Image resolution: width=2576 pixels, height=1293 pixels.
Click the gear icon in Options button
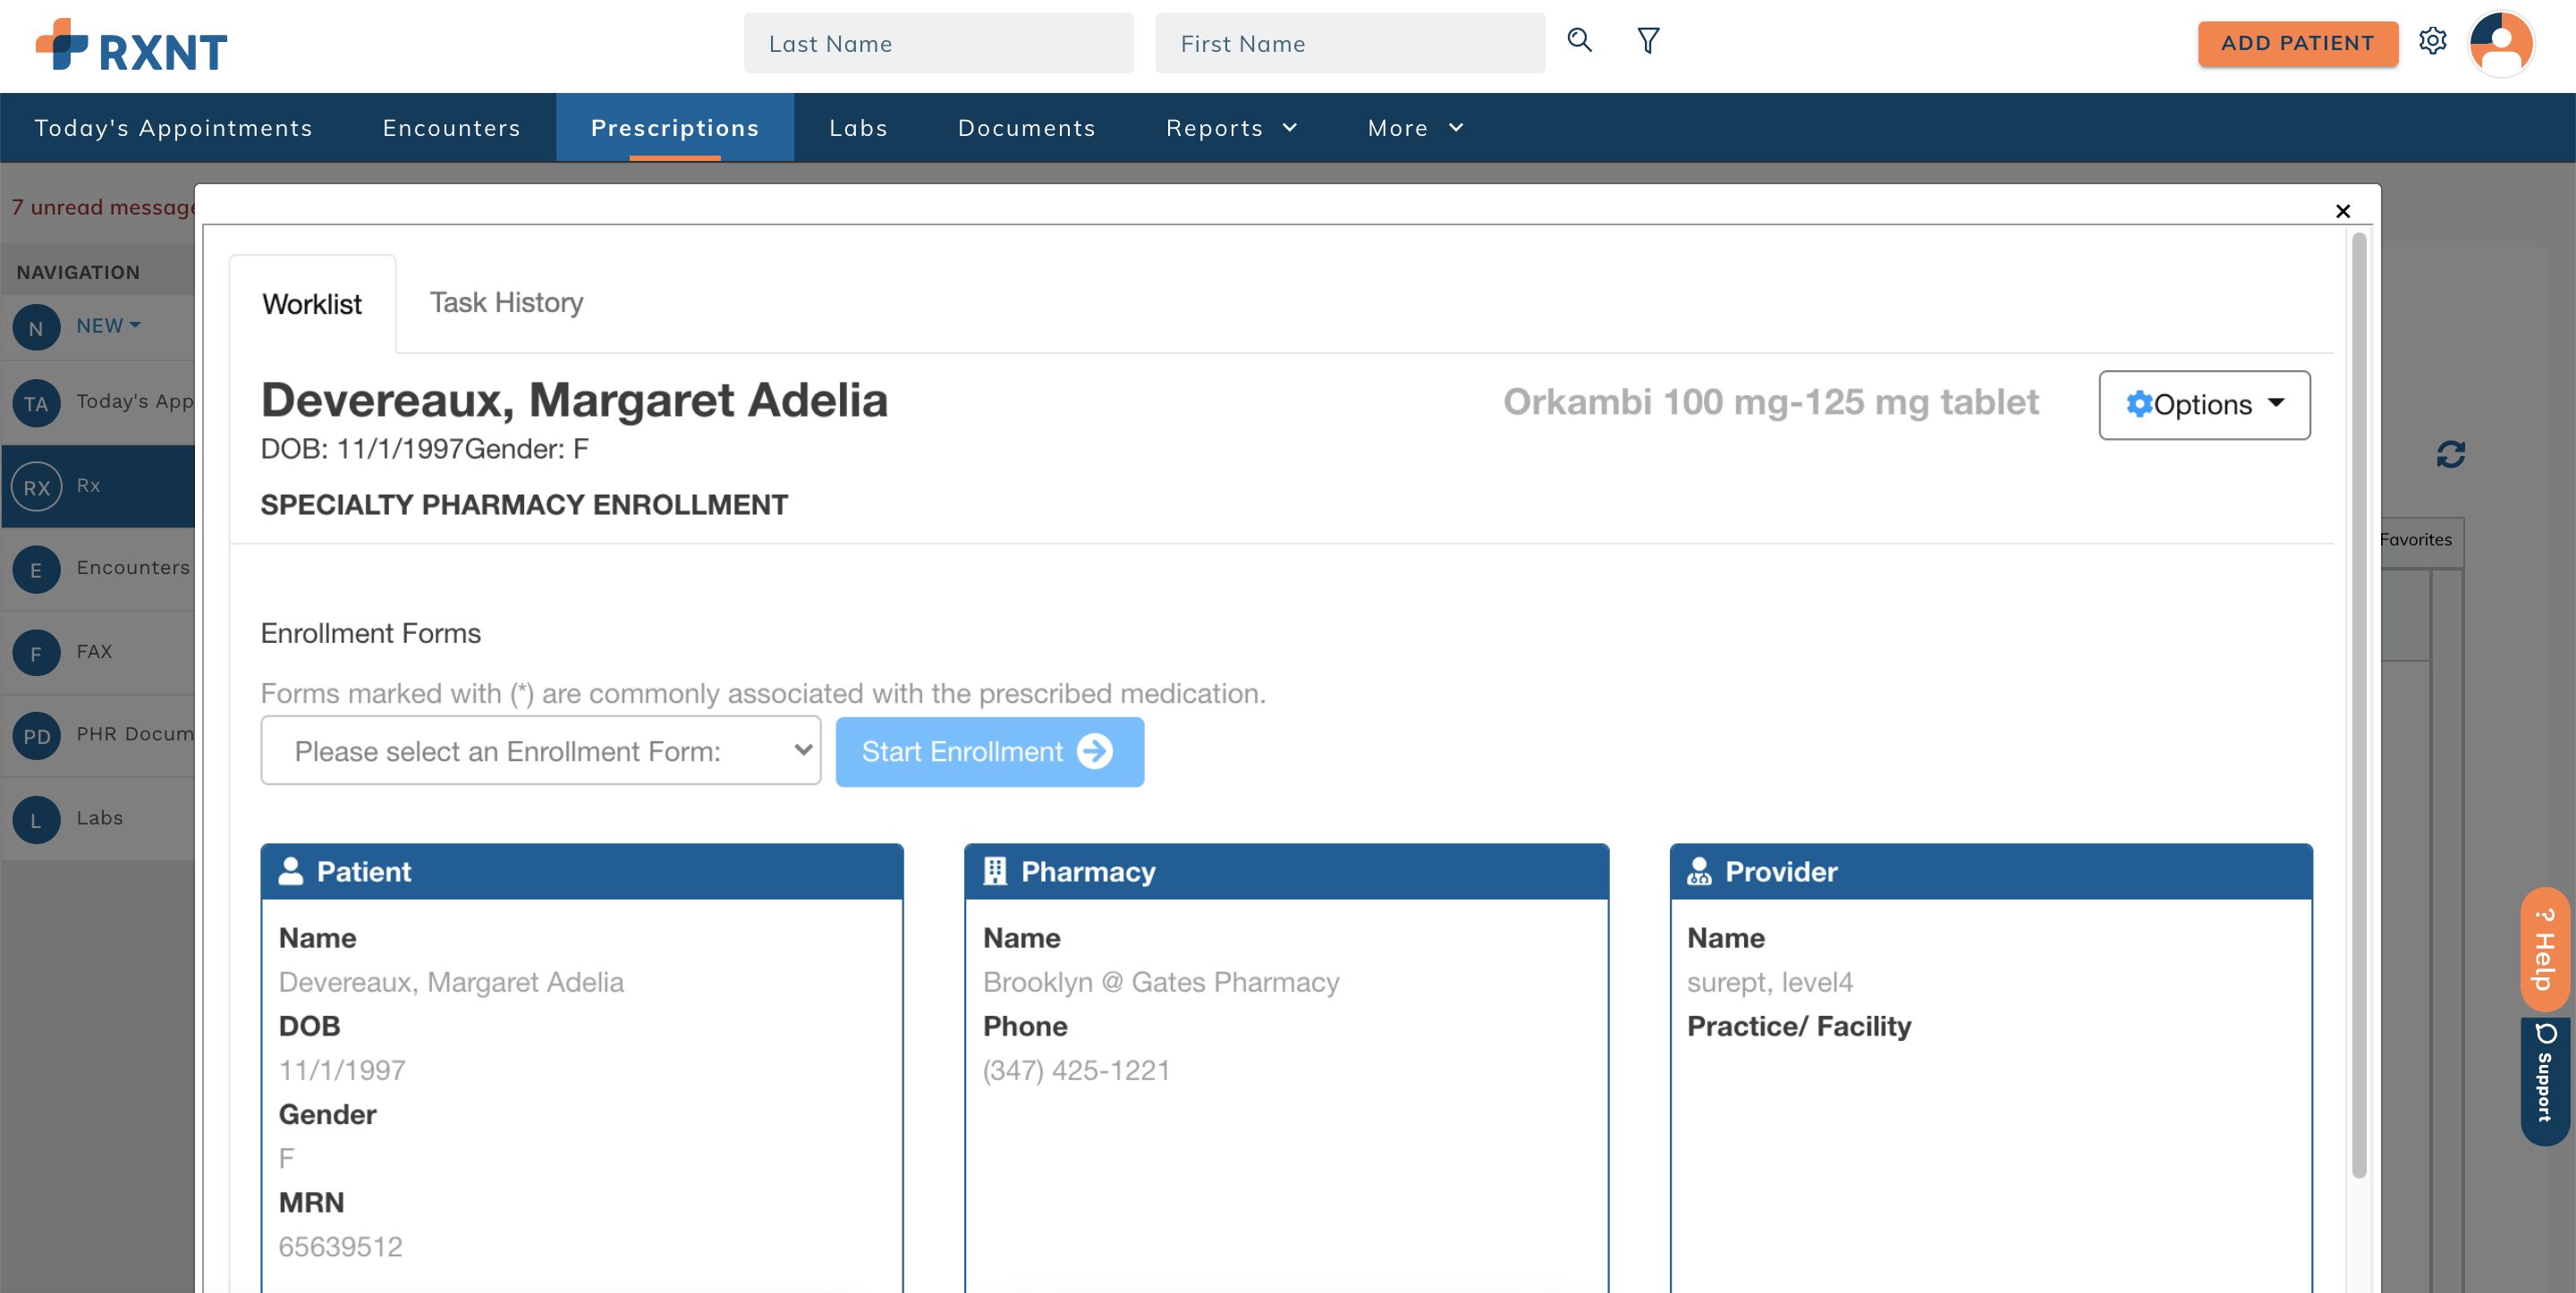pyautogui.click(x=2138, y=404)
